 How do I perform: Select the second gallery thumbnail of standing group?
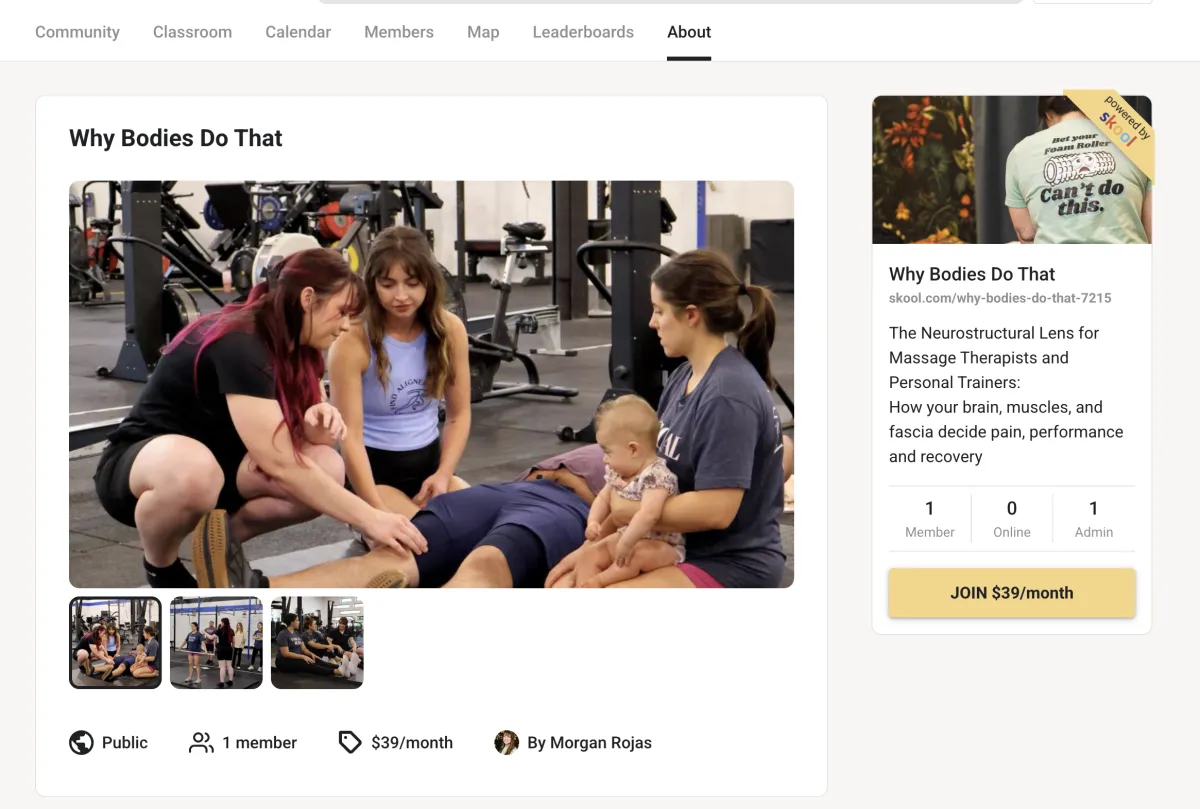click(x=216, y=643)
